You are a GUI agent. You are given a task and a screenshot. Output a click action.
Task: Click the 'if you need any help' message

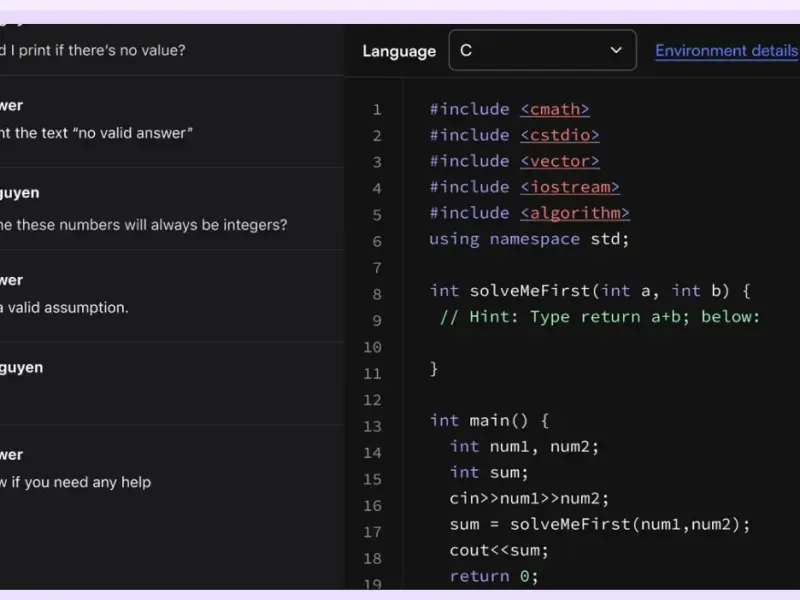pos(76,482)
